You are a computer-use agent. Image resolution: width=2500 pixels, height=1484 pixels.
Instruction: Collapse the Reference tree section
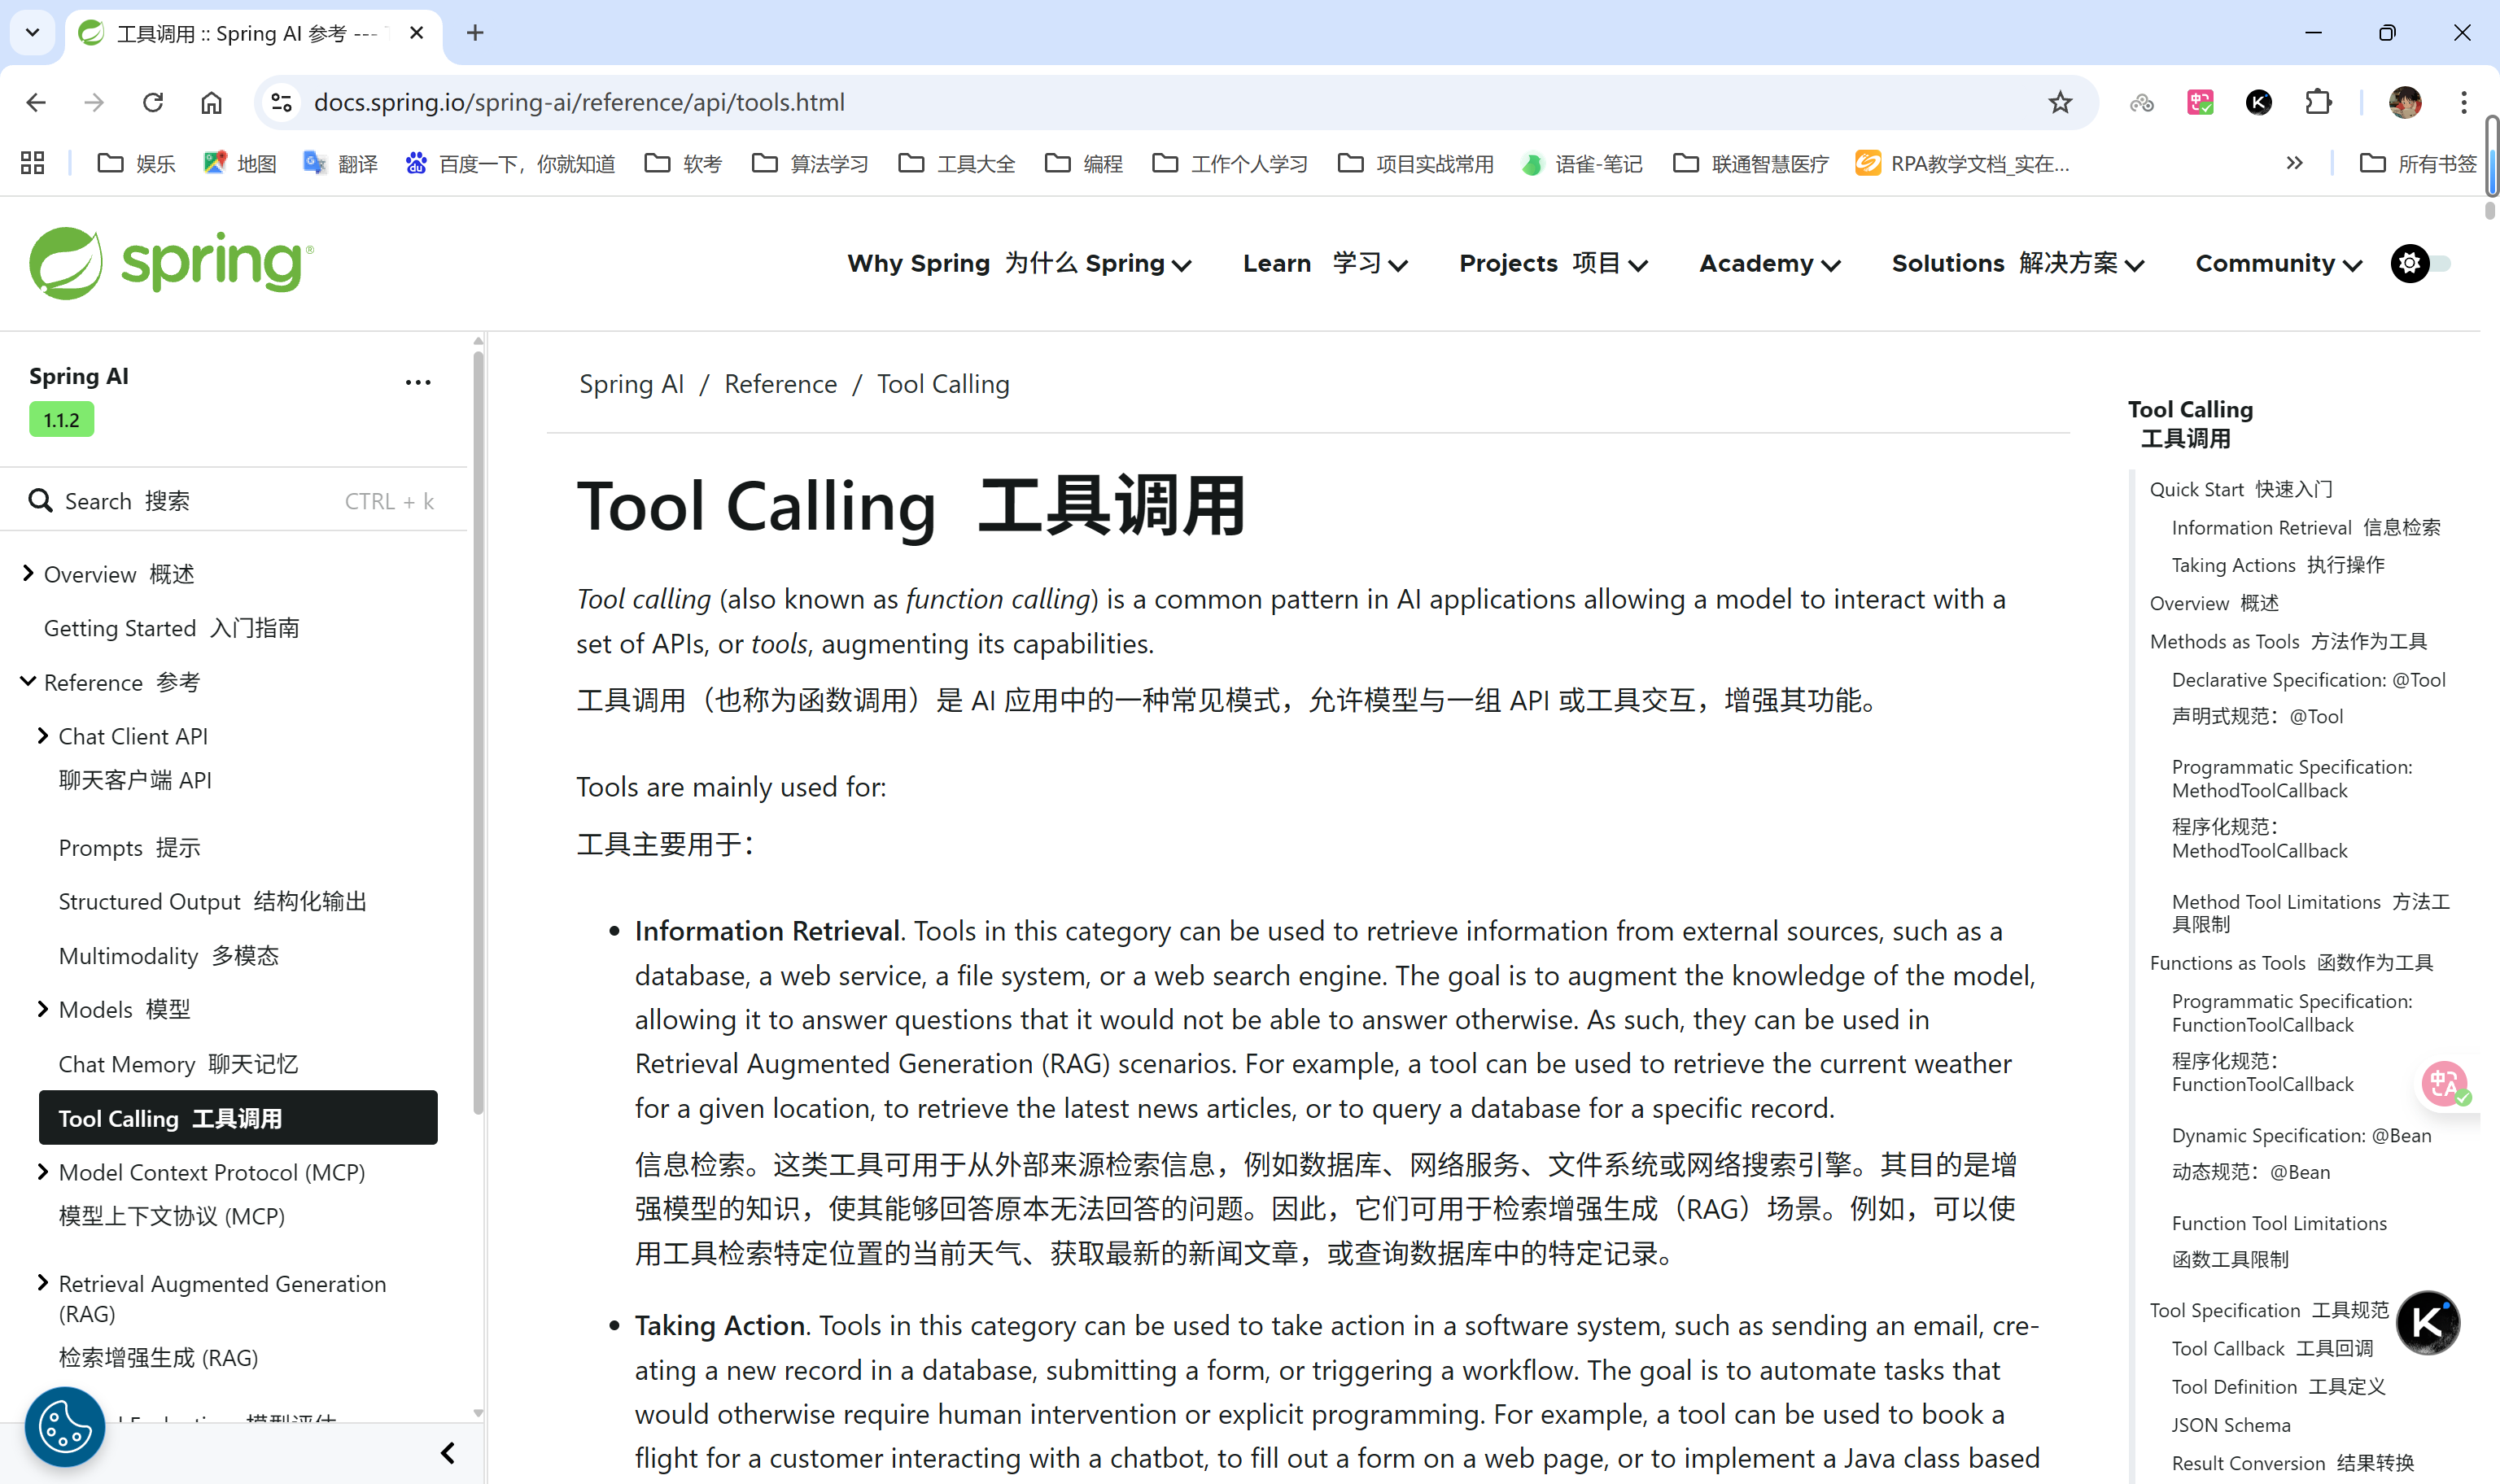point(28,682)
